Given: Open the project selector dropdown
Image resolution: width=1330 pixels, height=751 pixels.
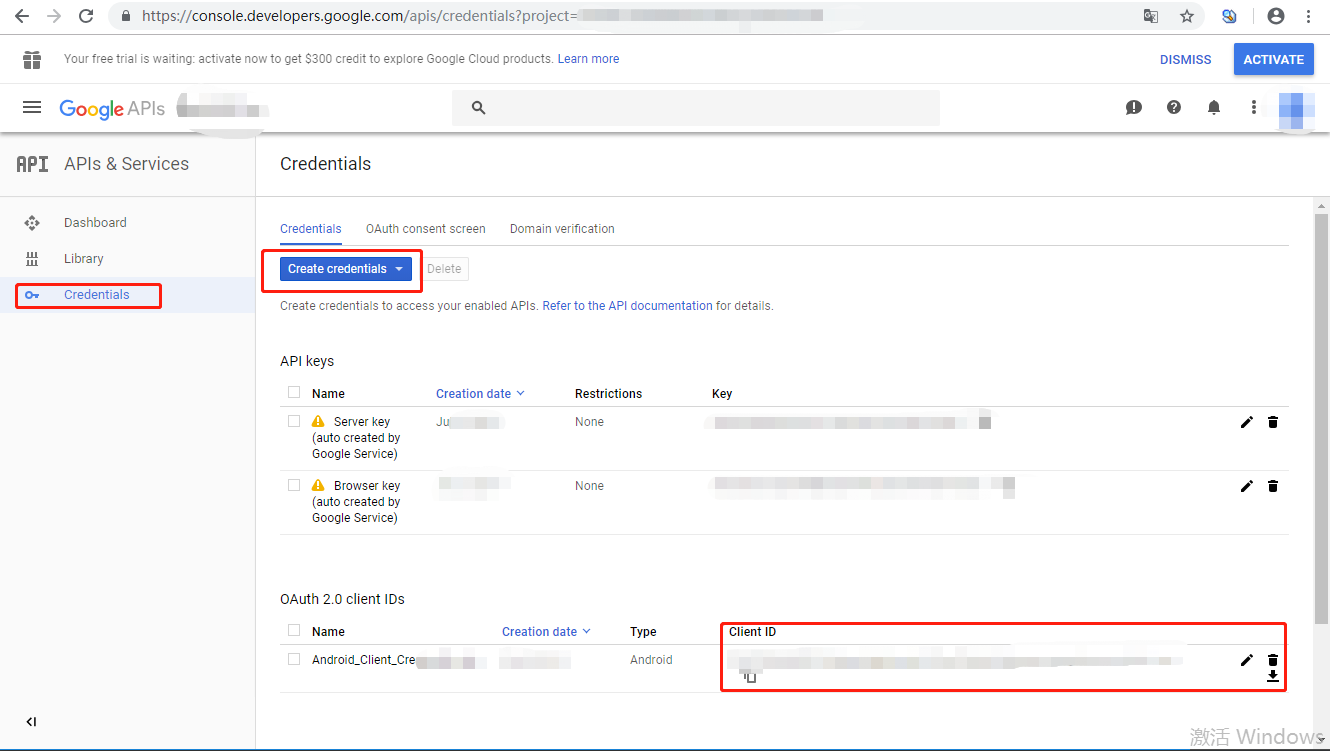Looking at the screenshot, I should pyautogui.click(x=225, y=109).
